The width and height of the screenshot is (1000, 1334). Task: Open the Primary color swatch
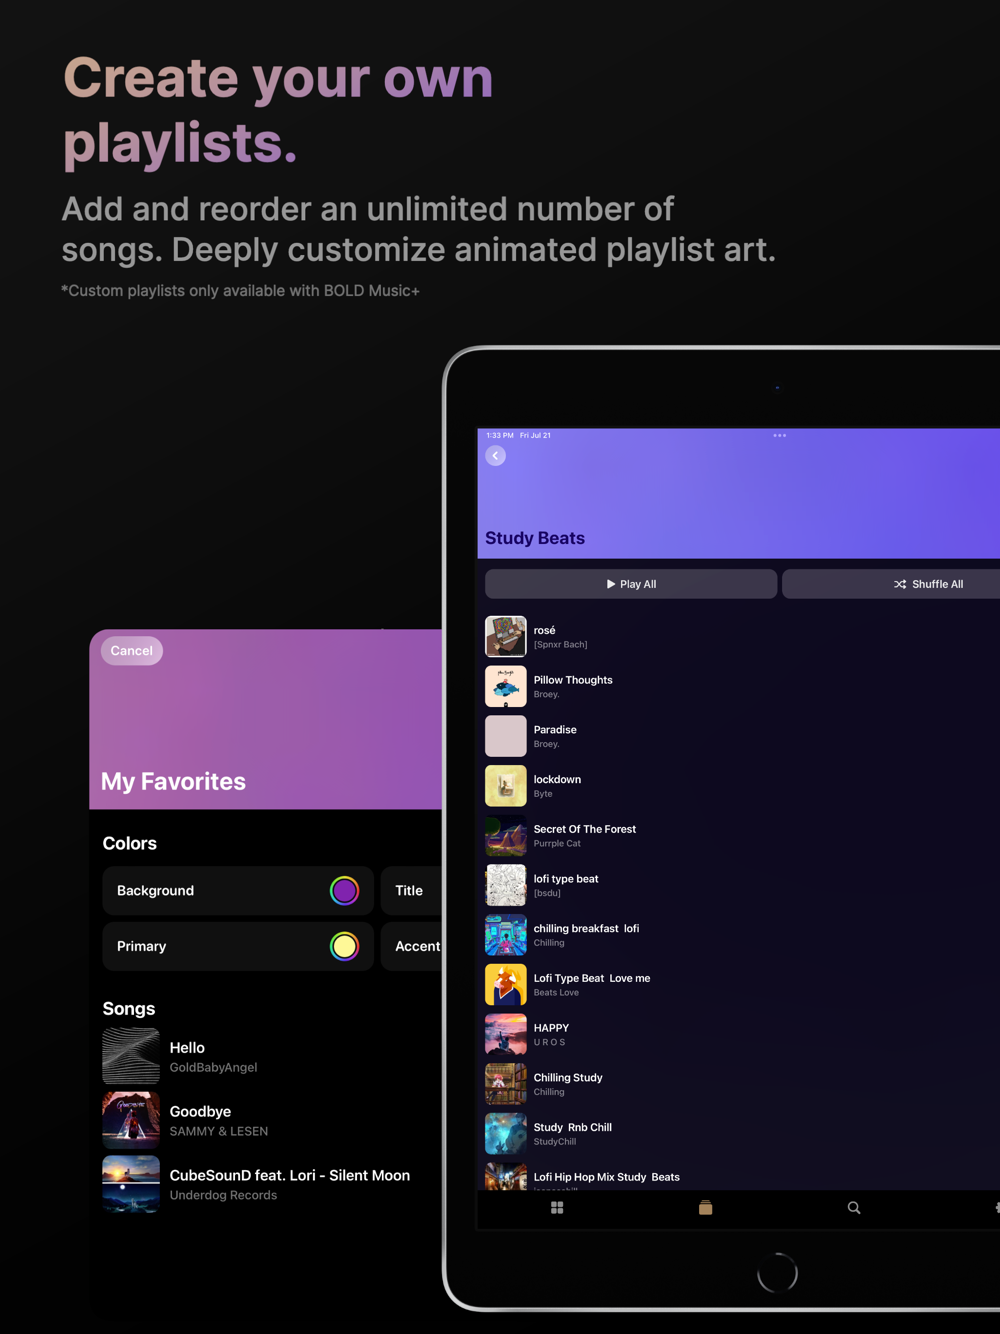[x=344, y=946]
